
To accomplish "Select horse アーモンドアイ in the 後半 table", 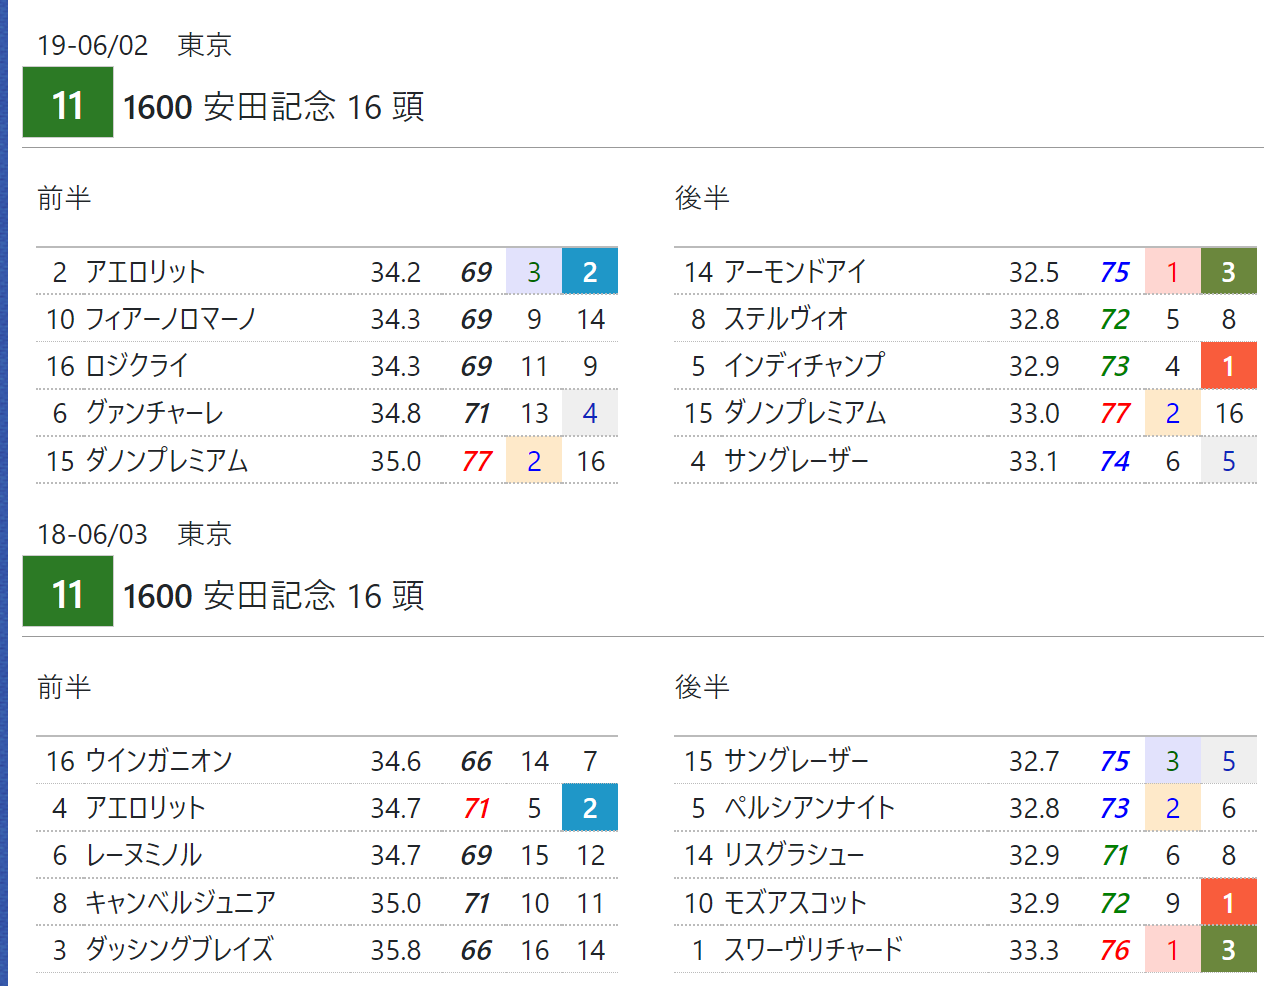I will pyautogui.click(x=795, y=272).
